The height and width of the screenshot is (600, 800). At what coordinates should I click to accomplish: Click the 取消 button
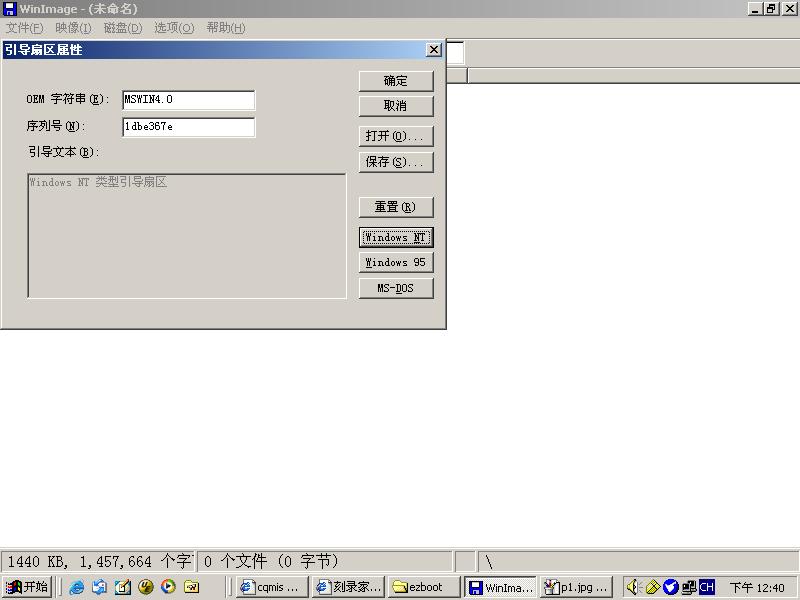pyautogui.click(x=396, y=106)
